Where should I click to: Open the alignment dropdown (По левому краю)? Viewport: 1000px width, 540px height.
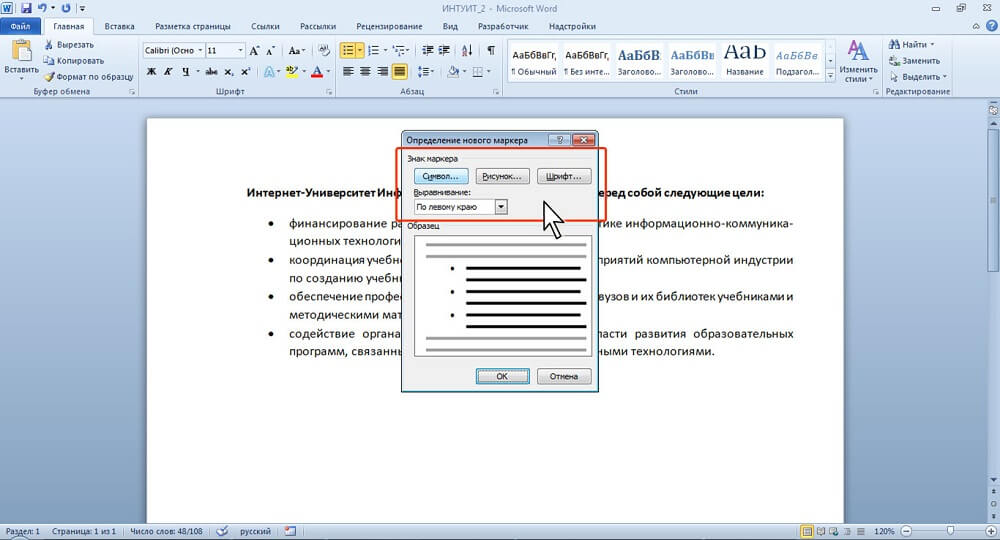501,207
